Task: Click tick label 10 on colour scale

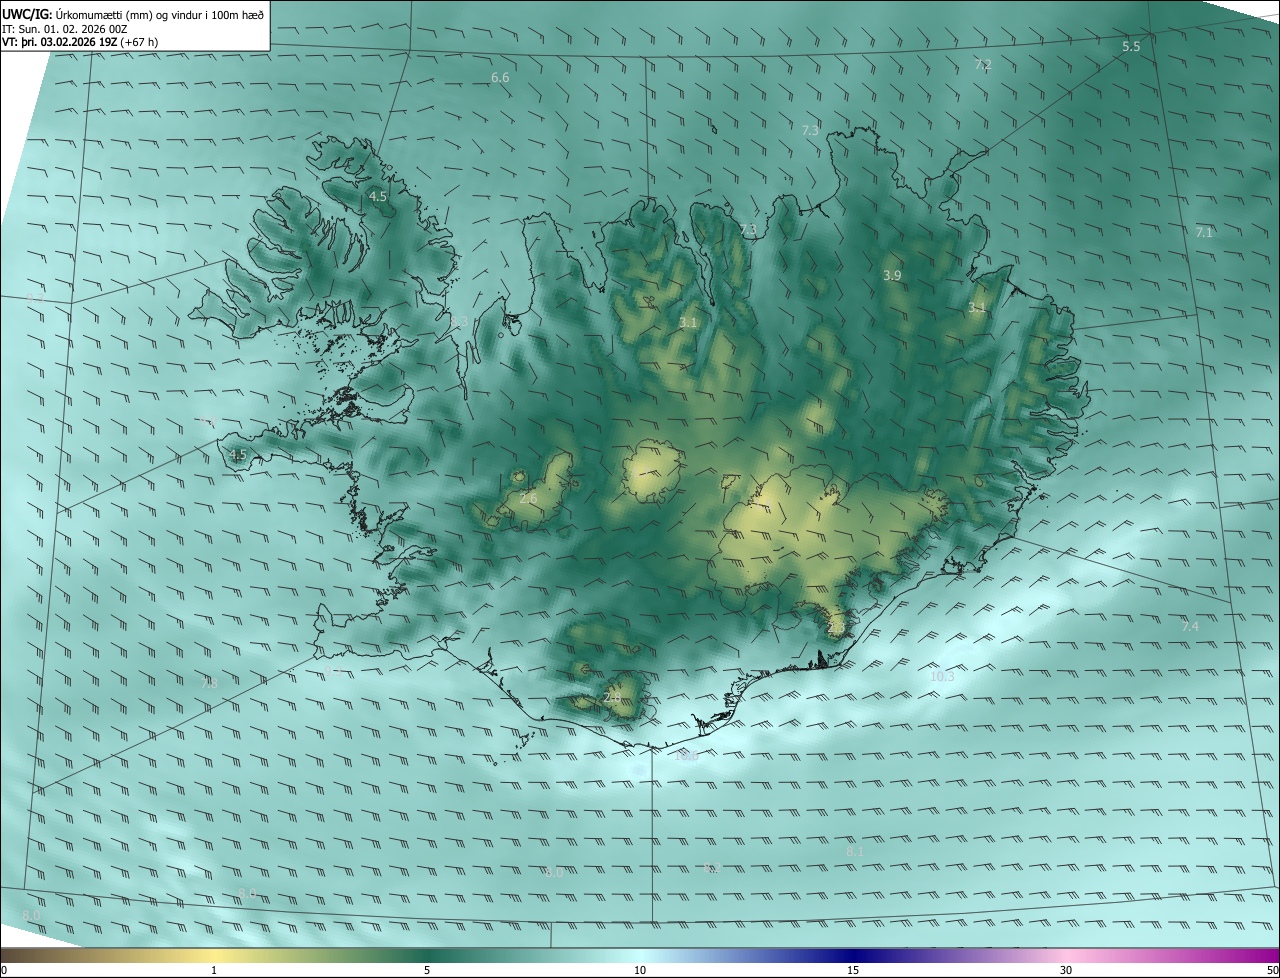Action: (x=640, y=971)
